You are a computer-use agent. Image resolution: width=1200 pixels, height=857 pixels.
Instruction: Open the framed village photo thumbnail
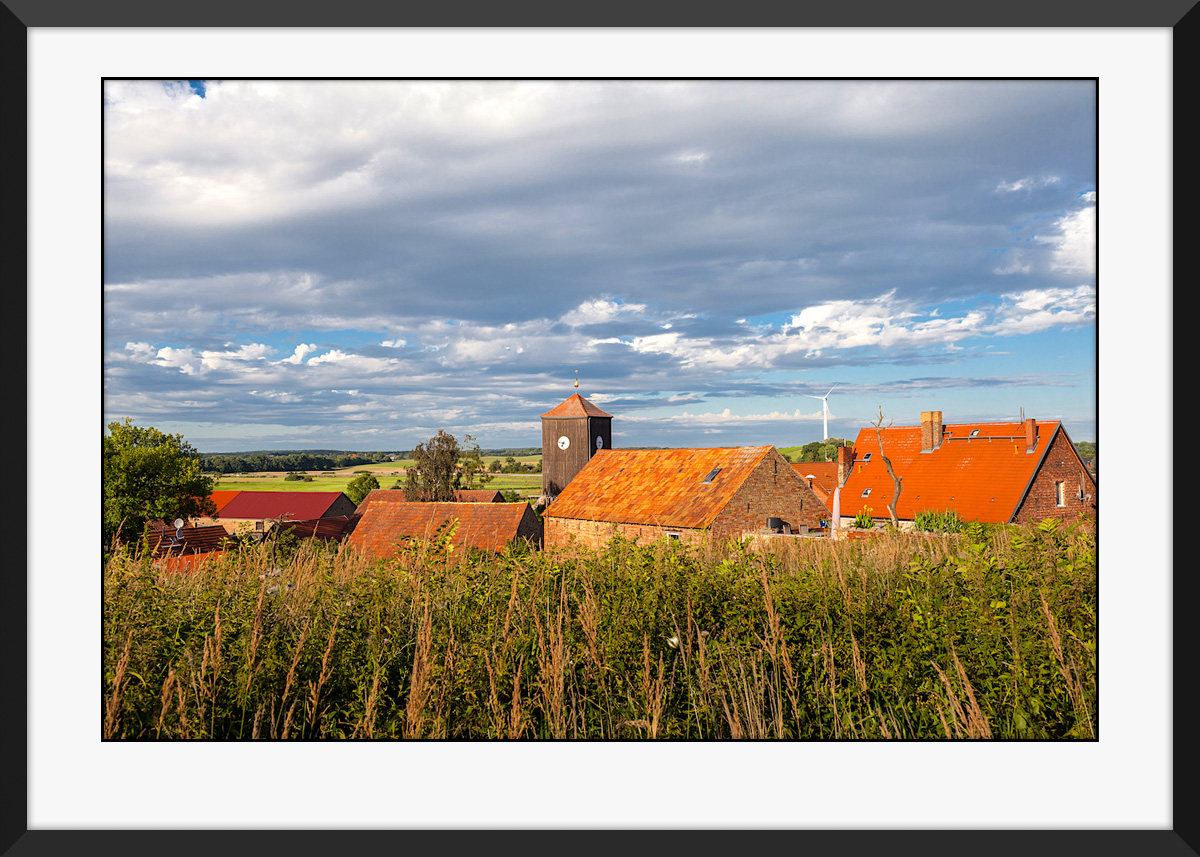pyautogui.click(x=600, y=410)
